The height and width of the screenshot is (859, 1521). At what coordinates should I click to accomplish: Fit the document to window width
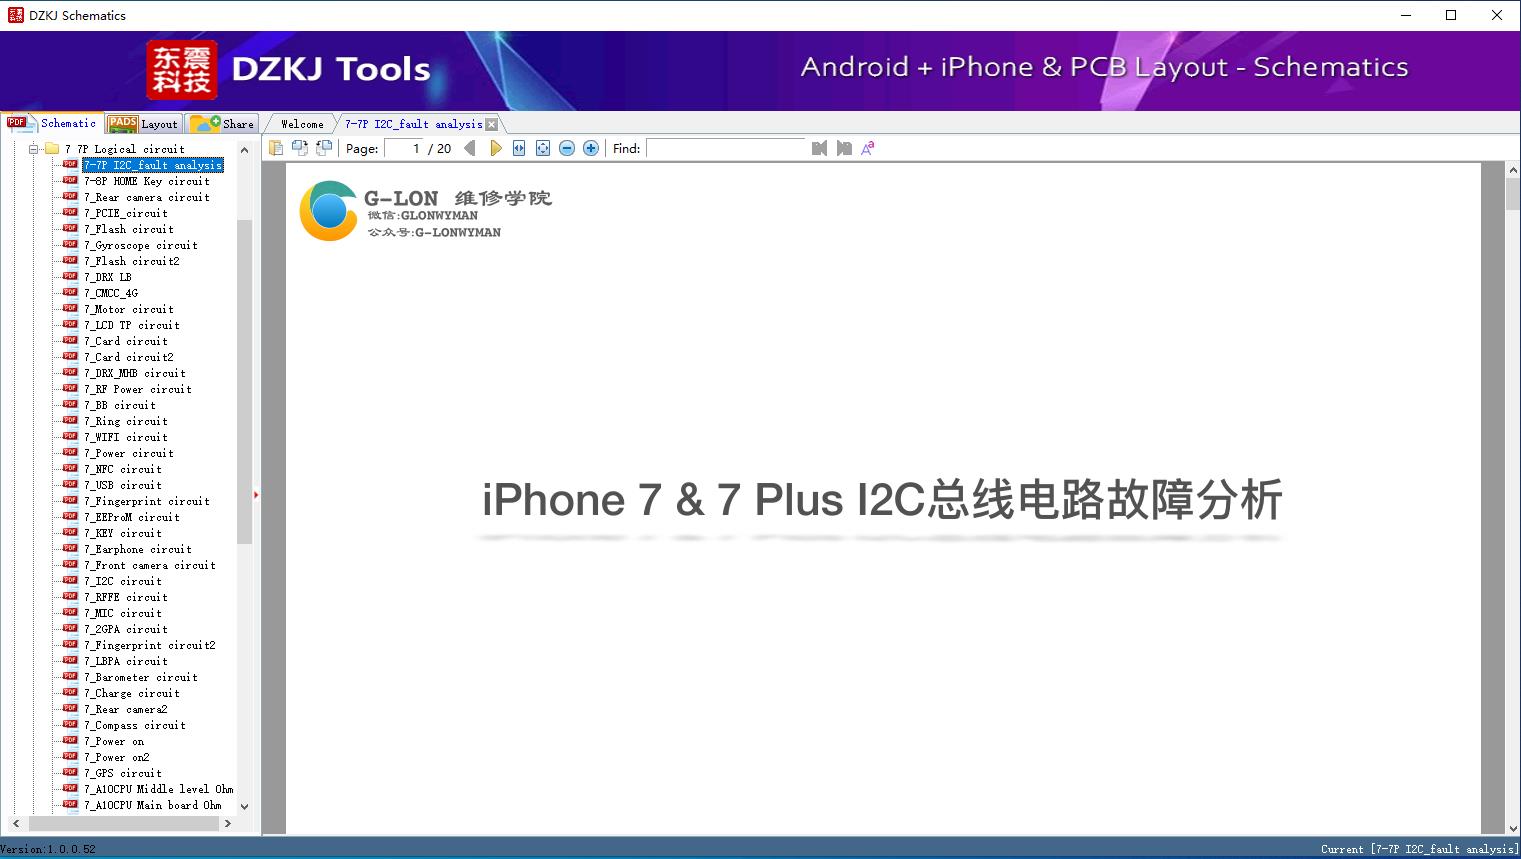(x=519, y=148)
